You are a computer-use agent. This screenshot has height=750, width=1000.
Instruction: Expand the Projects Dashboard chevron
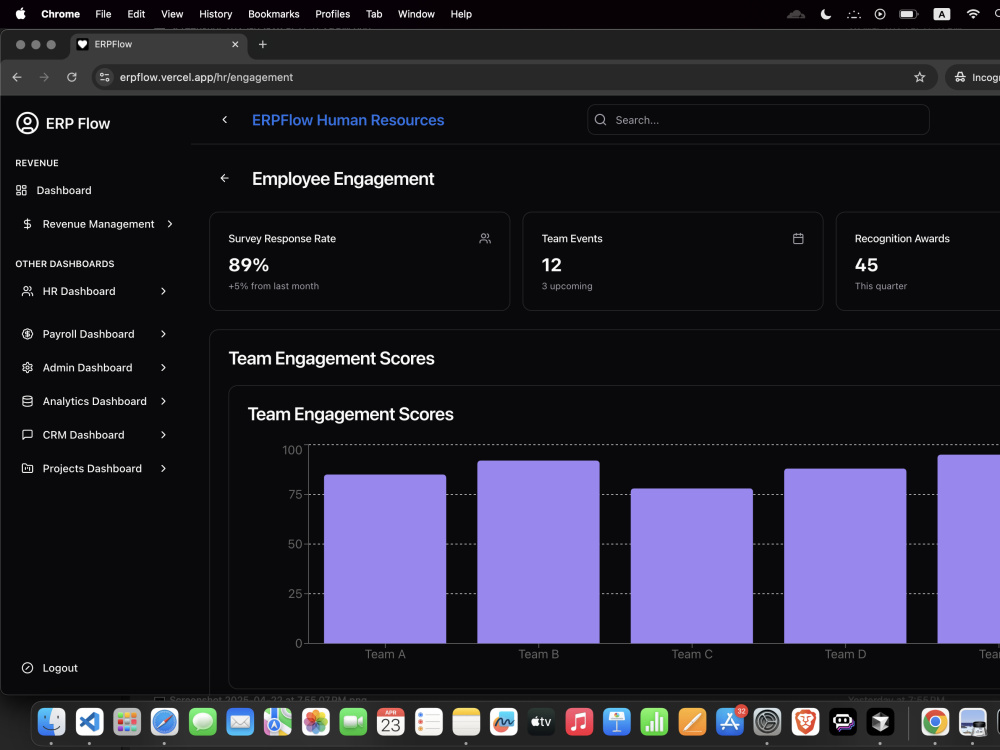163,469
